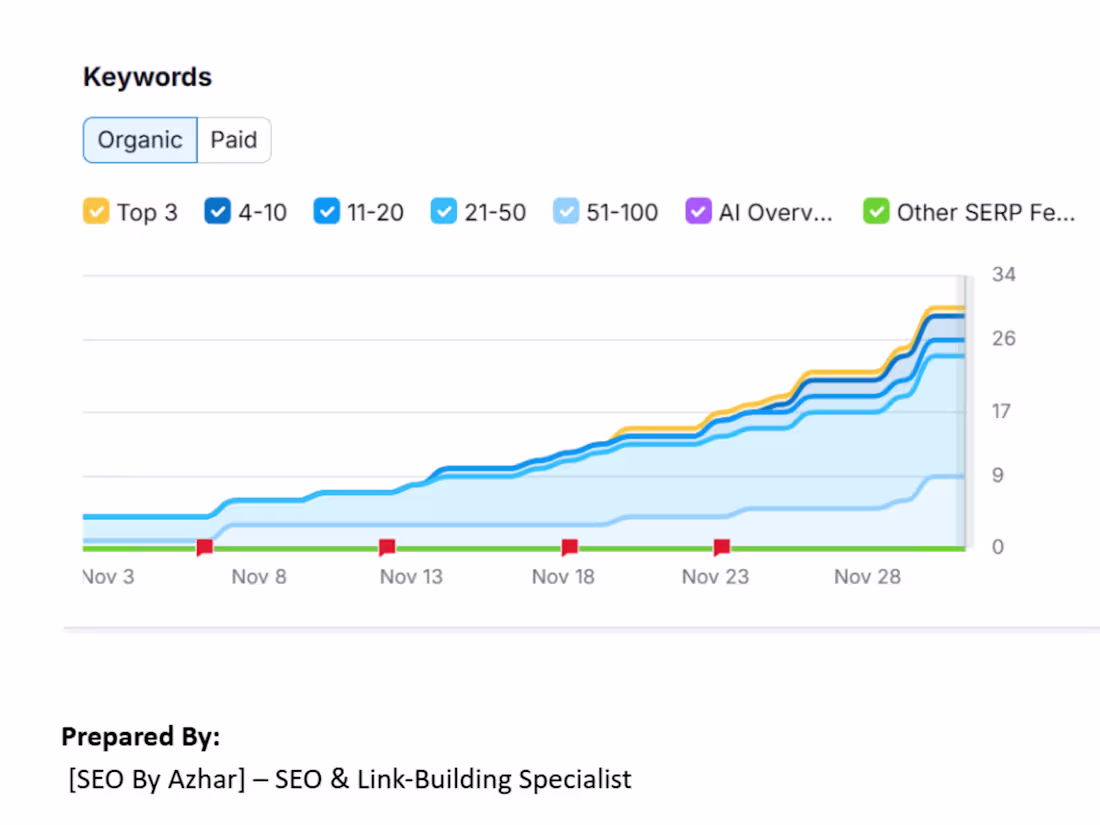Select the Keywords section heading

[147, 76]
